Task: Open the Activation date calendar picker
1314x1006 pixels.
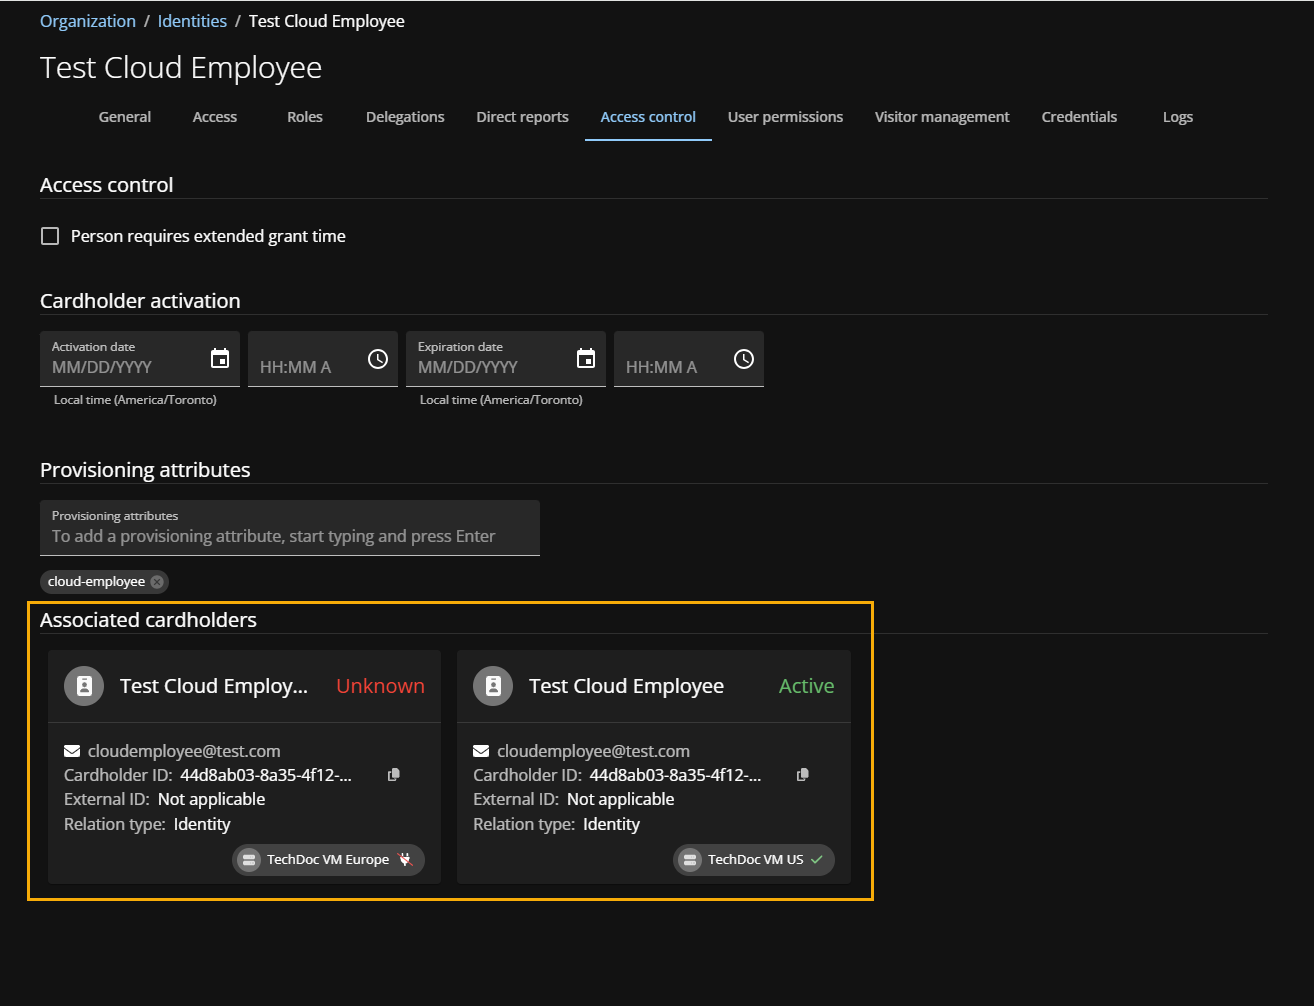Action: pos(220,358)
